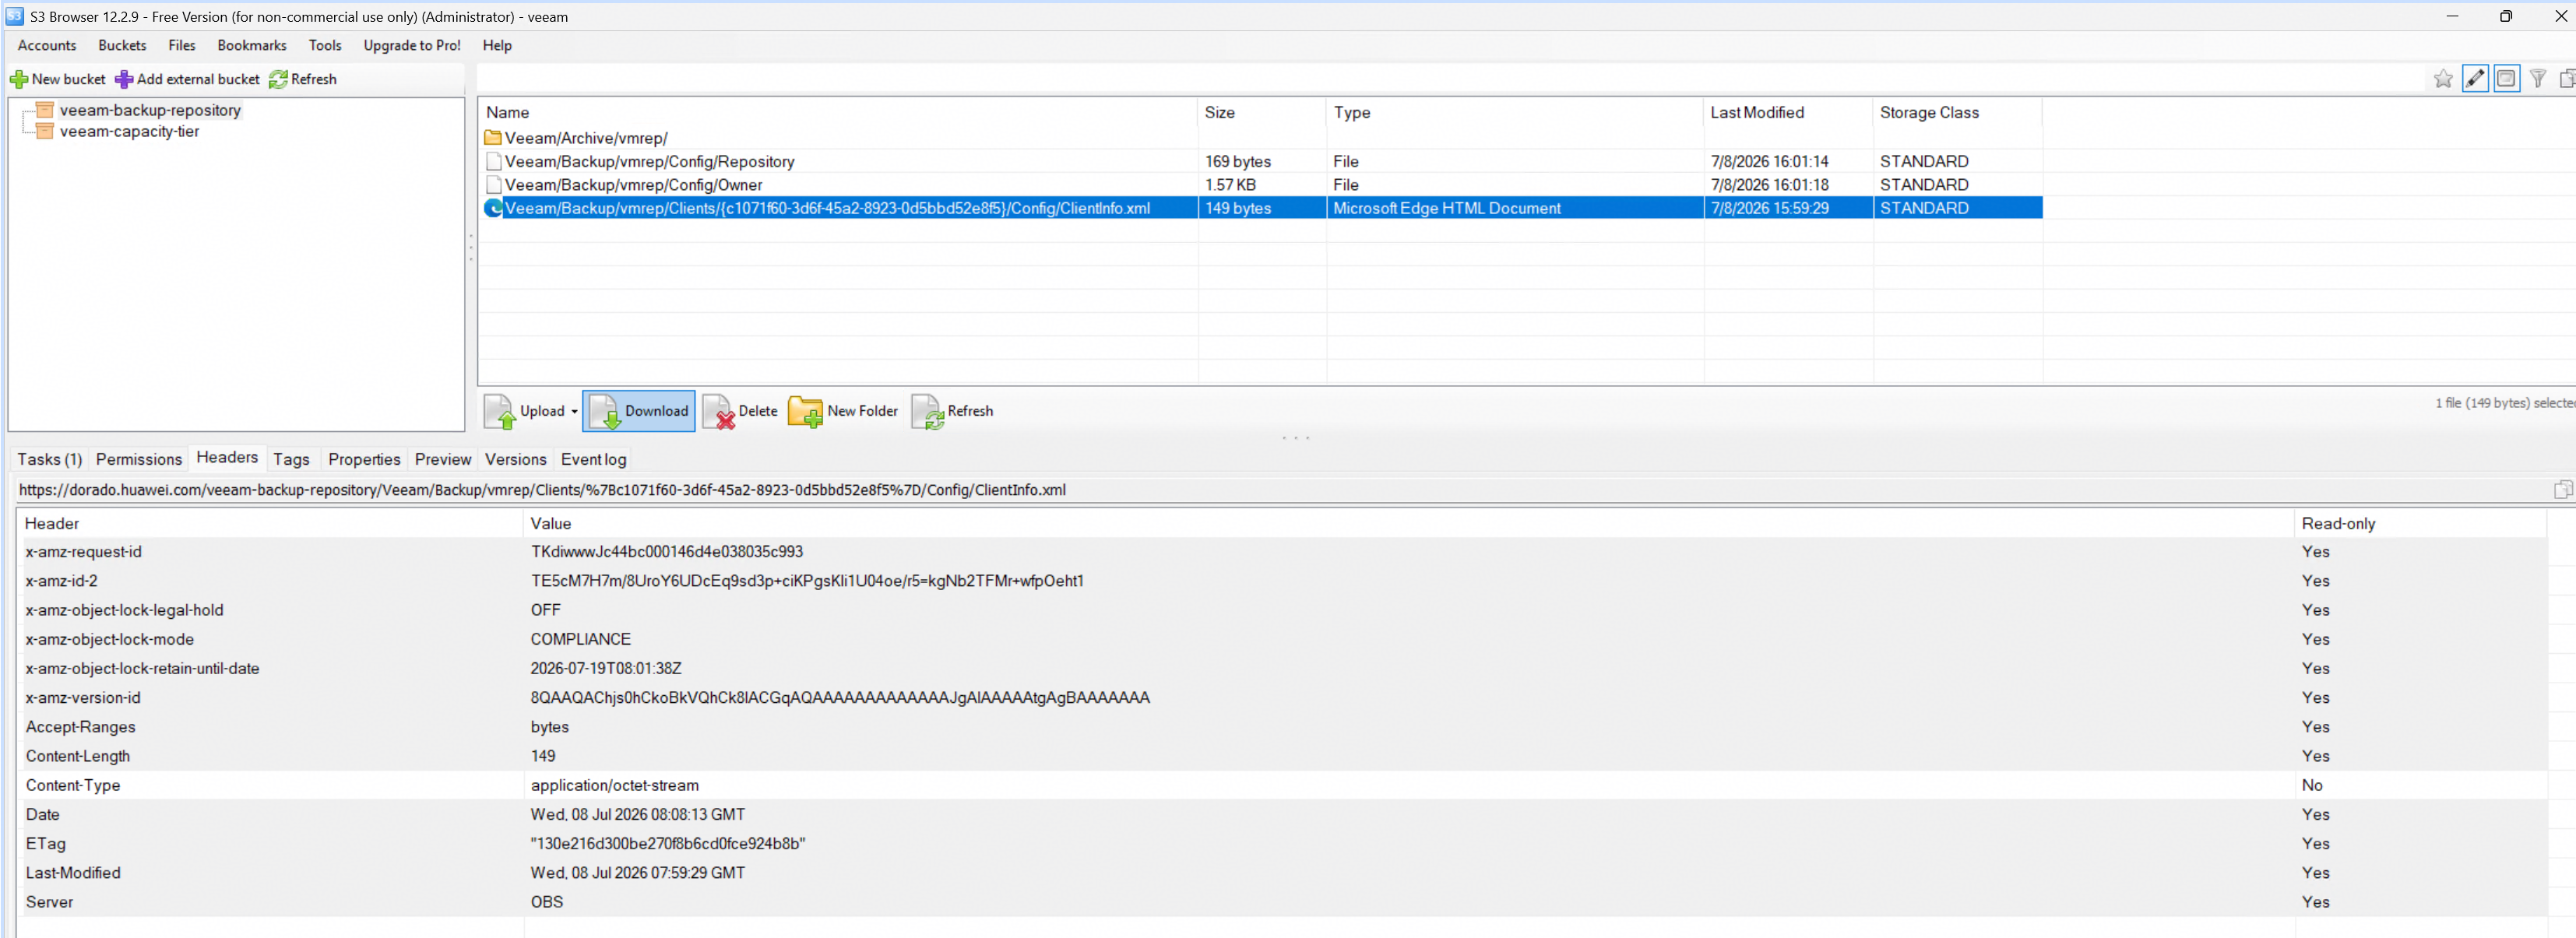Copy the object URL with the copy icon
Screen dimensions: 2576x938
tap(2563, 490)
